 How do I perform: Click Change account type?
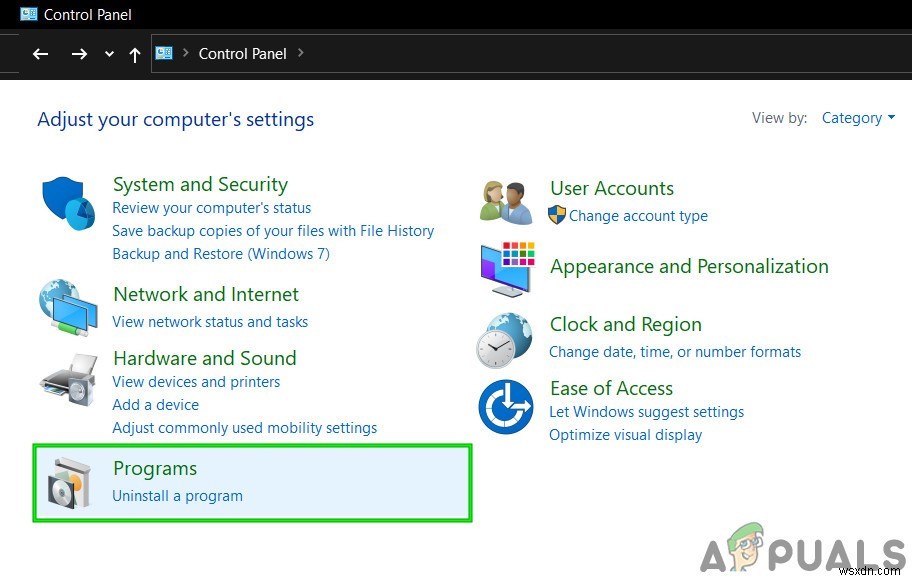[x=638, y=215]
